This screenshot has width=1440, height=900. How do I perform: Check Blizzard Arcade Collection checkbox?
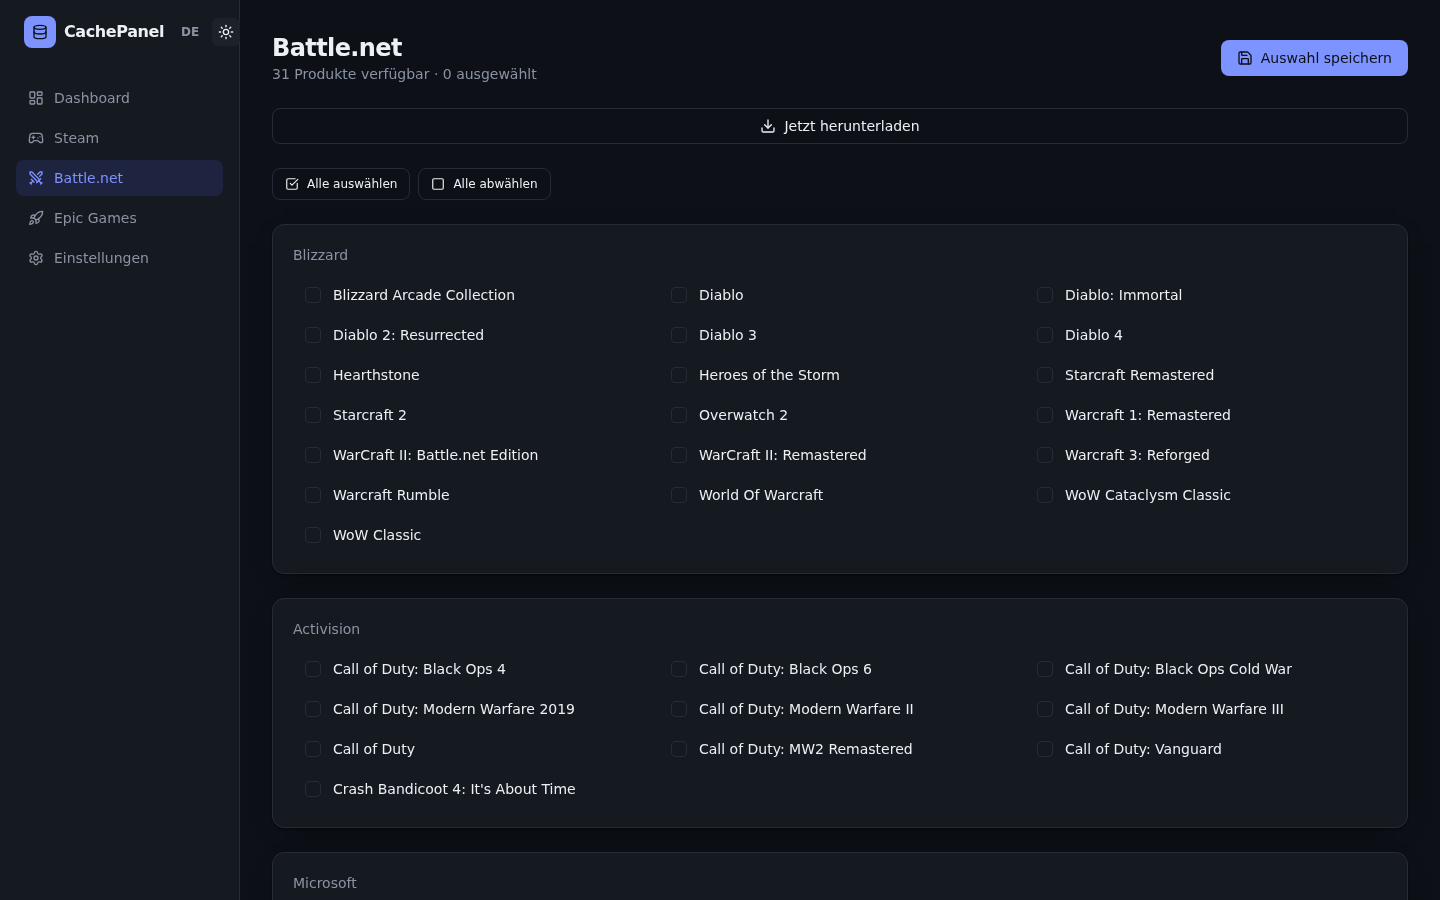tap(313, 295)
